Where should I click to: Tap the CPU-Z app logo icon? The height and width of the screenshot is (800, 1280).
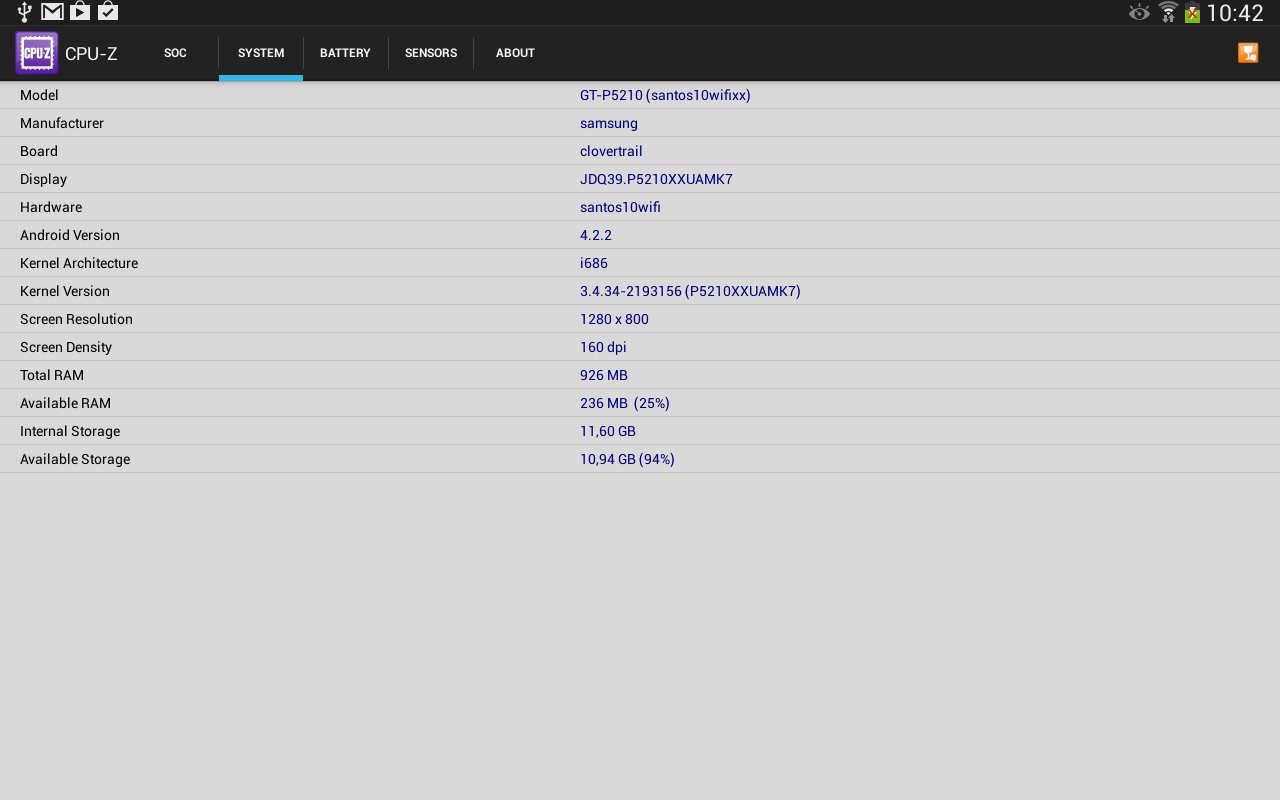point(37,53)
